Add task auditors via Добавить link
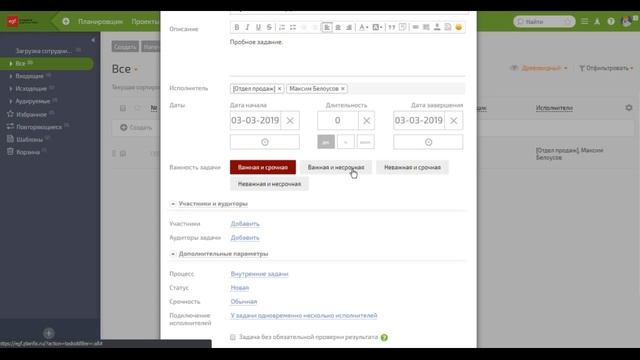The image size is (640, 360). point(245,238)
